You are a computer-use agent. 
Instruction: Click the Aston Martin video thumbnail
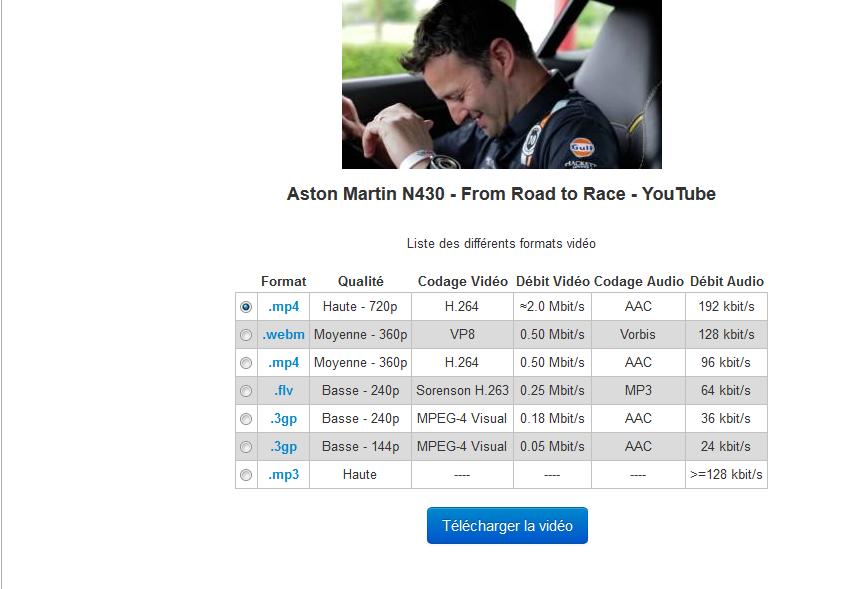pos(502,84)
